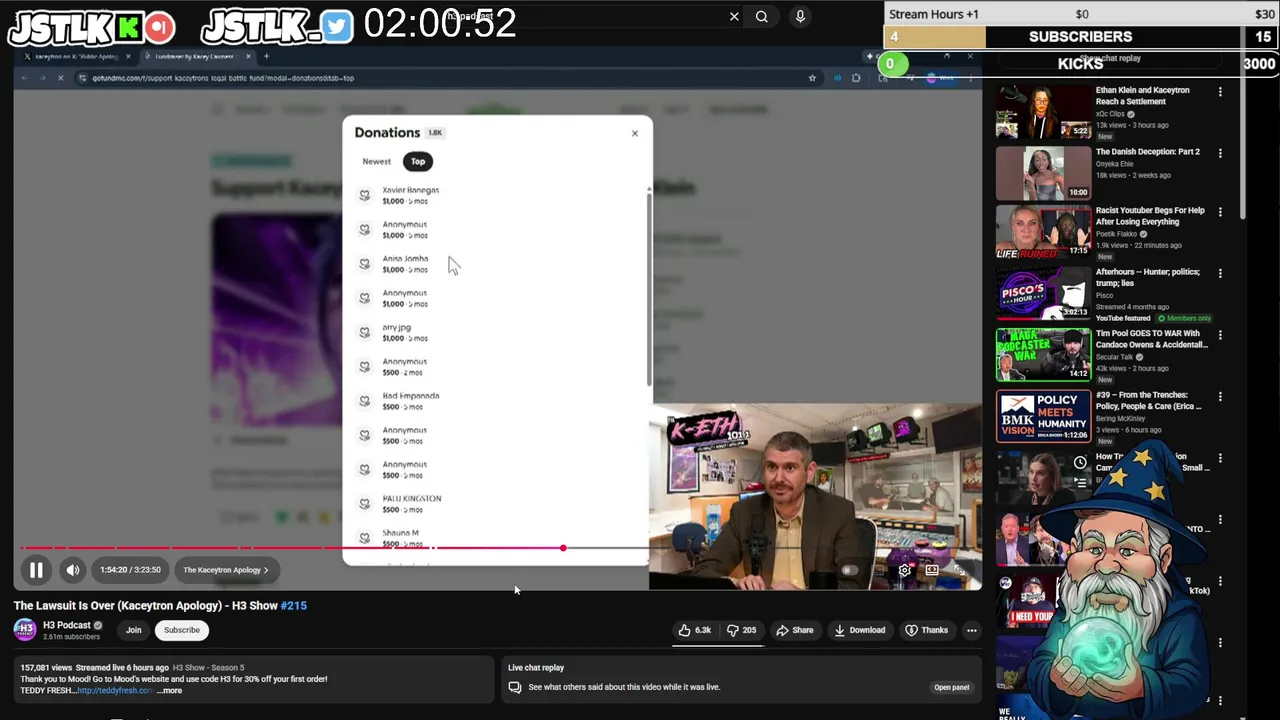Open options menu for Danish Deception video
The width and height of the screenshot is (1280, 720).
(1220, 153)
